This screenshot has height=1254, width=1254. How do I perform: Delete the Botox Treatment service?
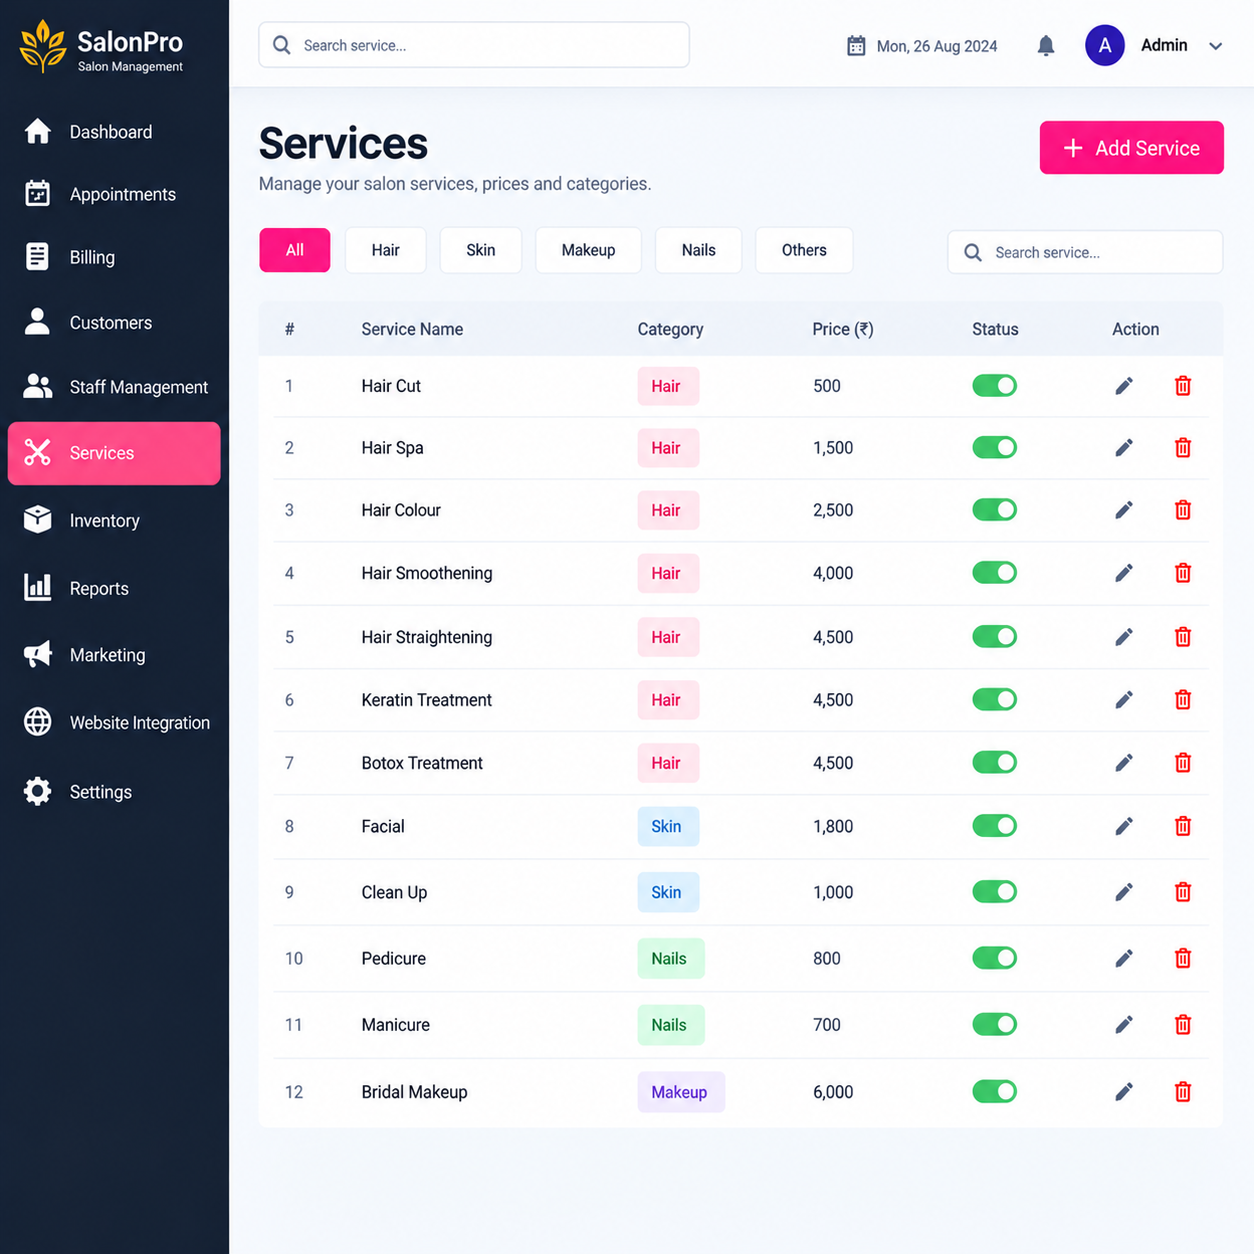click(1183, 763)
